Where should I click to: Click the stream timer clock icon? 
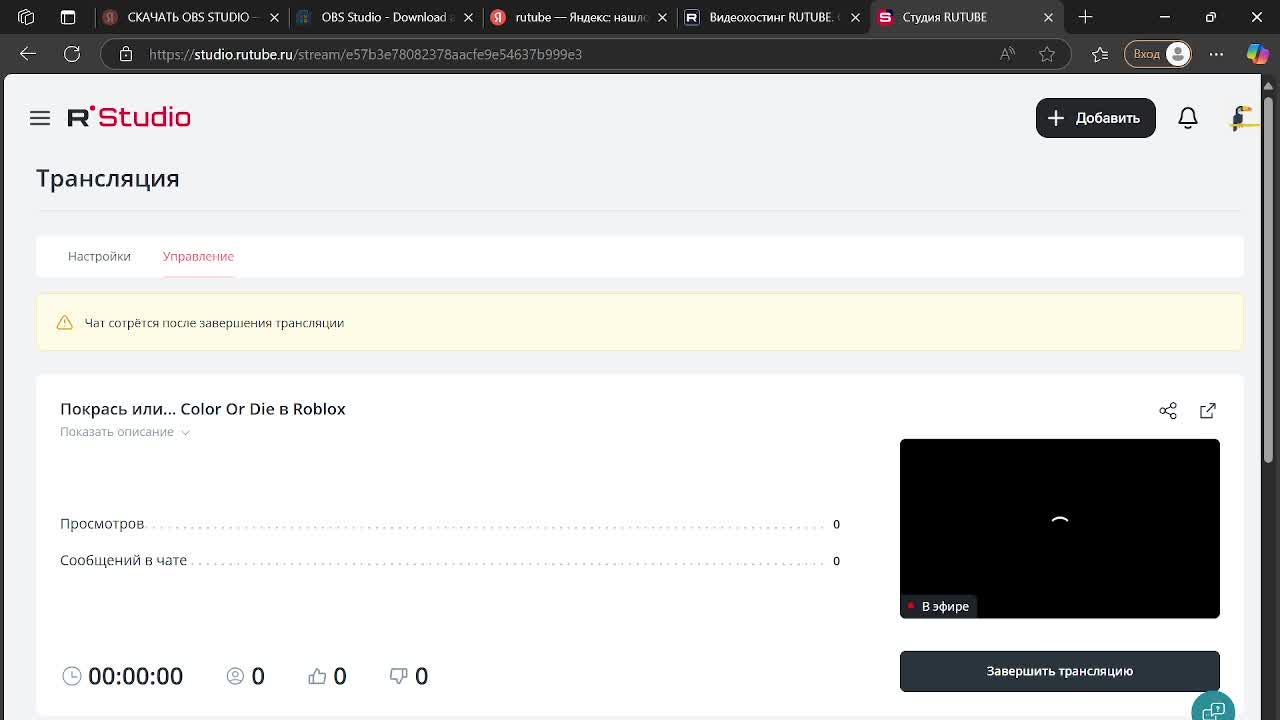[72, 676]
